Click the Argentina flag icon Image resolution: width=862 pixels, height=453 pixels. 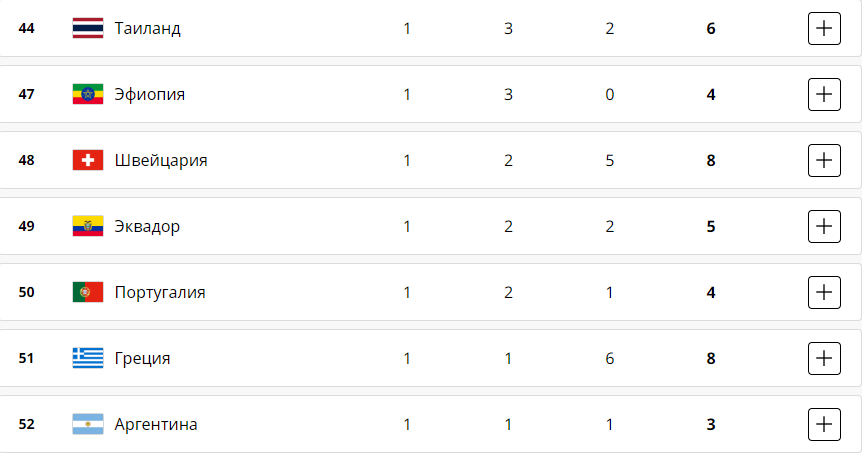(88, 424)
